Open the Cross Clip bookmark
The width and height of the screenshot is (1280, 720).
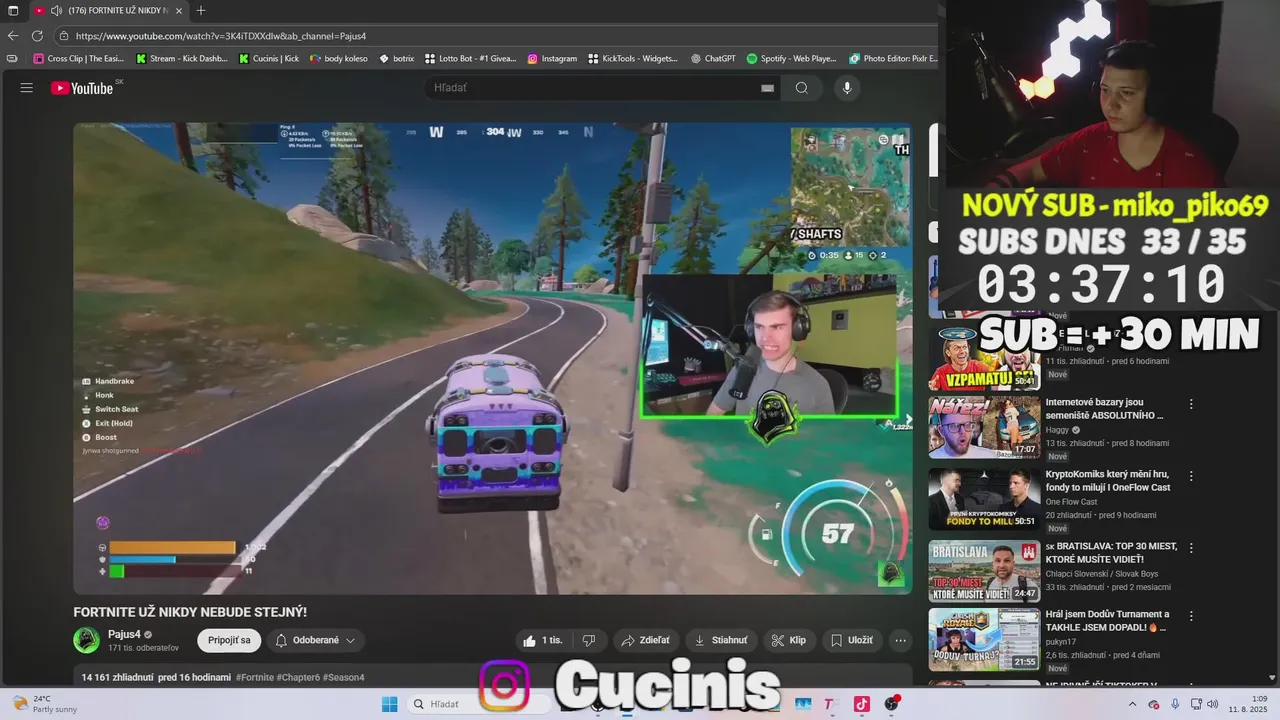[78, 58]
